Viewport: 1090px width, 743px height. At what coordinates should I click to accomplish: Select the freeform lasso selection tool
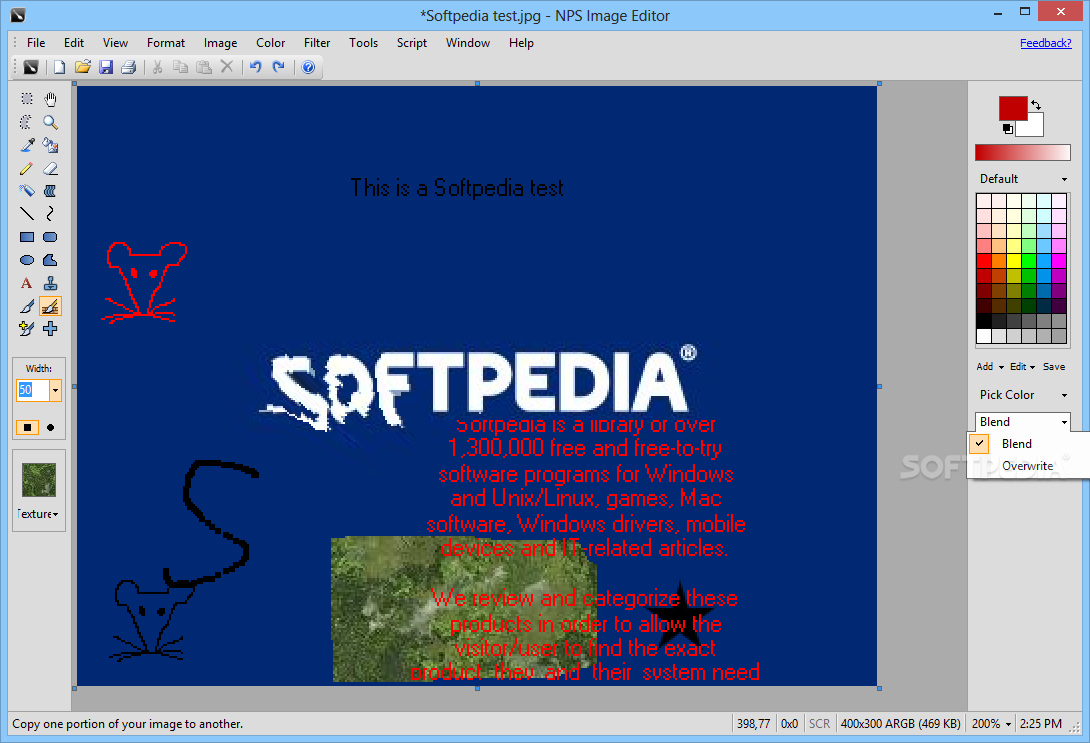coord(26,122)
